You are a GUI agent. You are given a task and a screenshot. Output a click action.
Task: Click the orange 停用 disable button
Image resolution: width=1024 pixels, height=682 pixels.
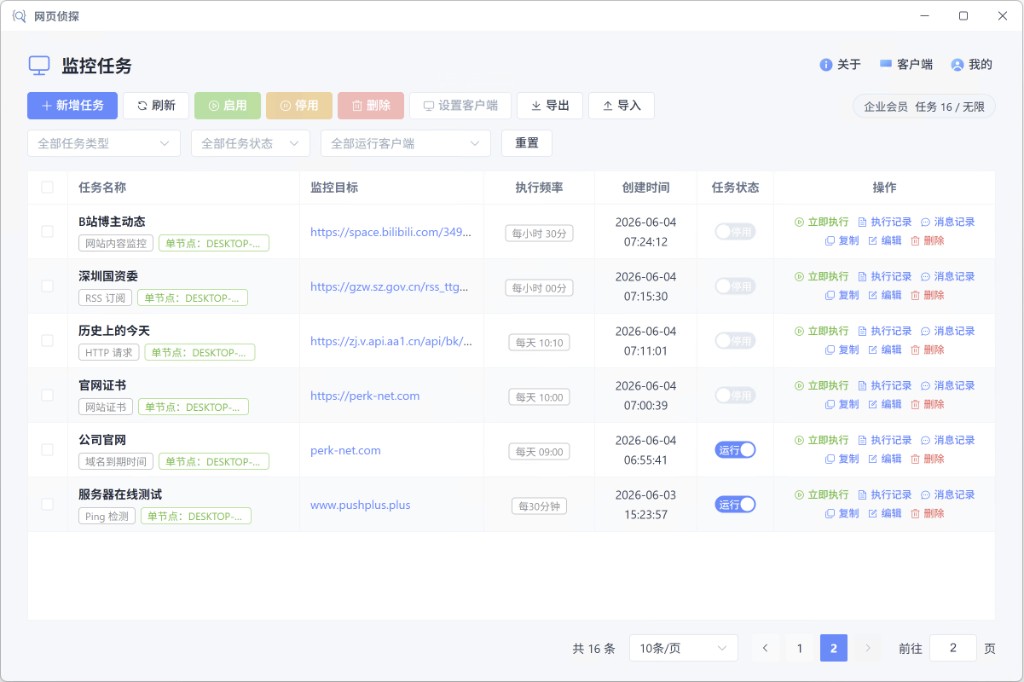(x=299, y=106)
